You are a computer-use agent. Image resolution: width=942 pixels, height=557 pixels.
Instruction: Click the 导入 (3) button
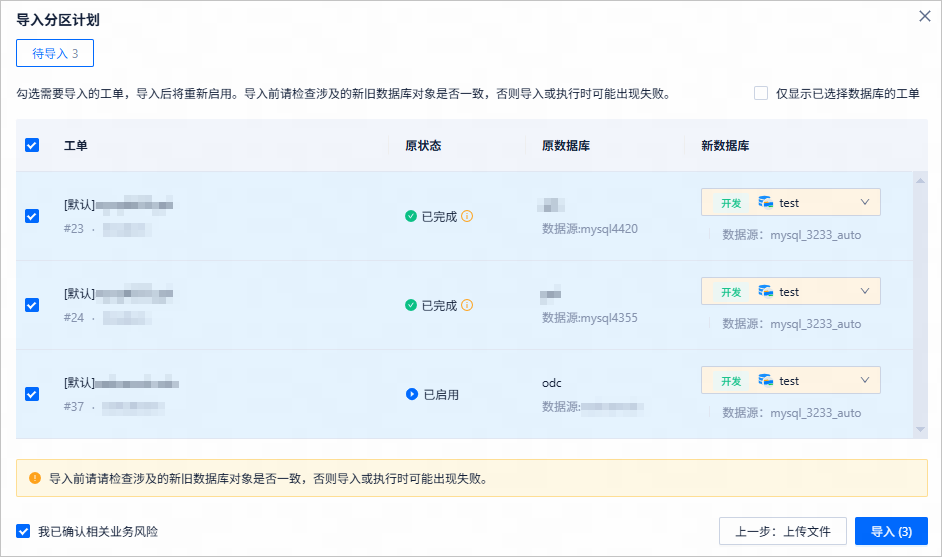coord(891,531)
